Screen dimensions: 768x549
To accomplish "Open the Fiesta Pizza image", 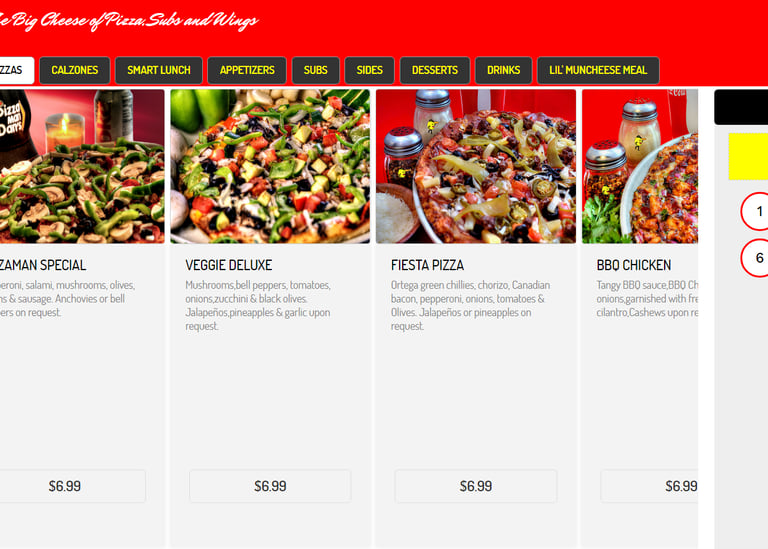I will point(476,166).
